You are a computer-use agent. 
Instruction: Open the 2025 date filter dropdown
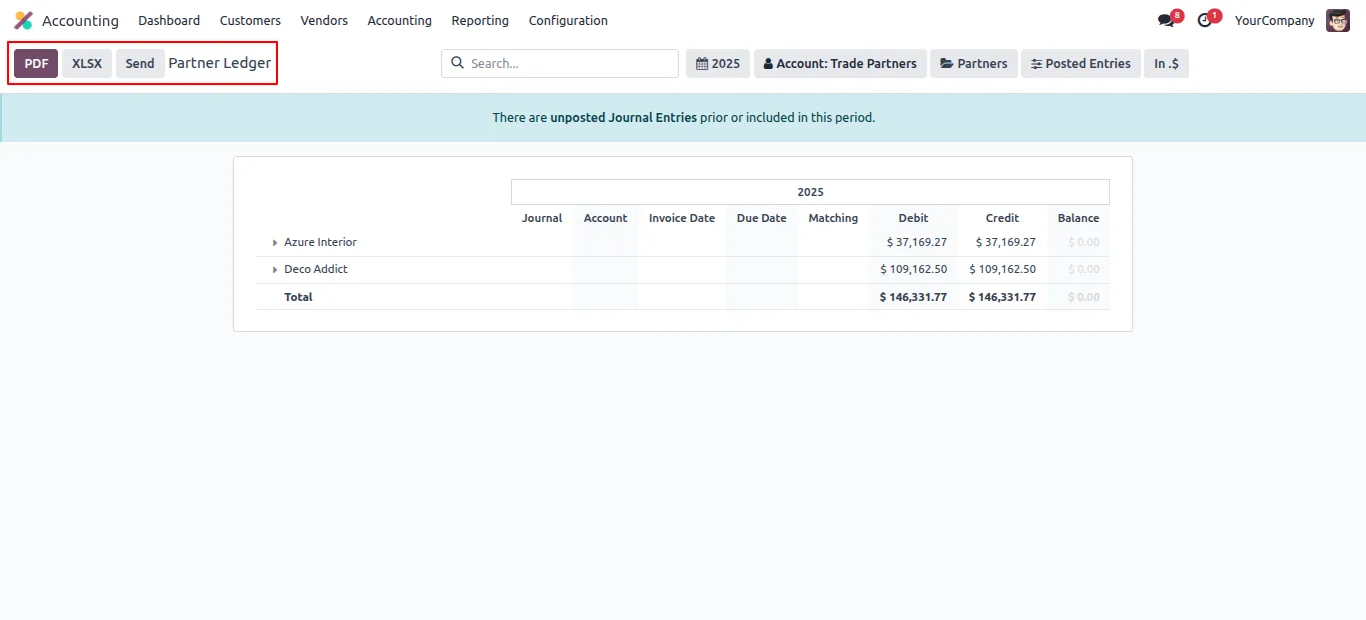click(718, 63)
